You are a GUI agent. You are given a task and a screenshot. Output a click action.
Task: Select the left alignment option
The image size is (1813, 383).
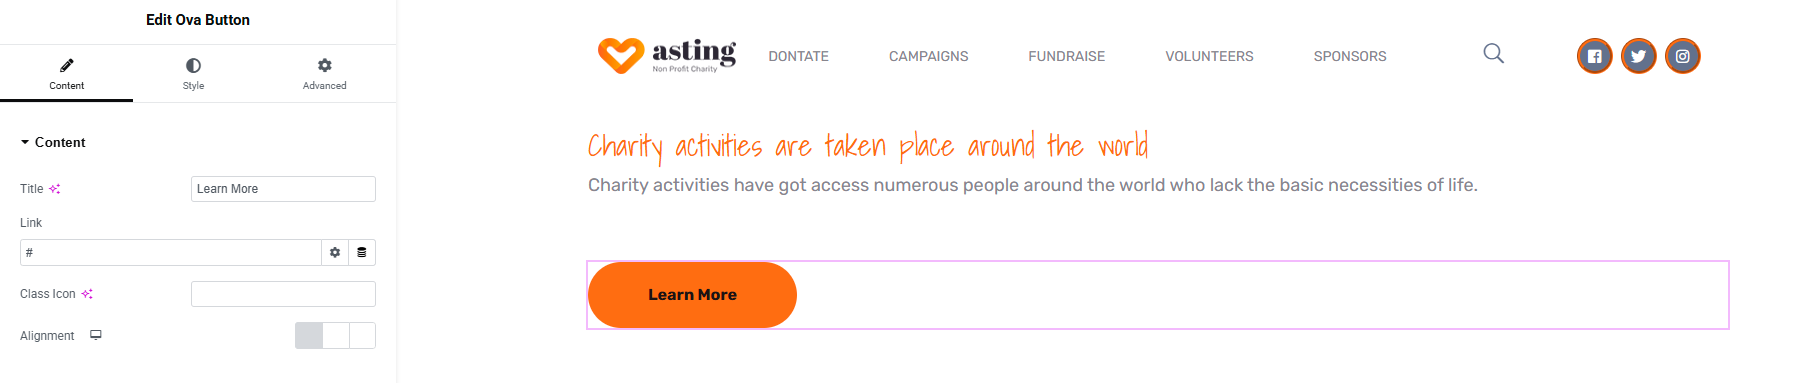coord(309,336)
